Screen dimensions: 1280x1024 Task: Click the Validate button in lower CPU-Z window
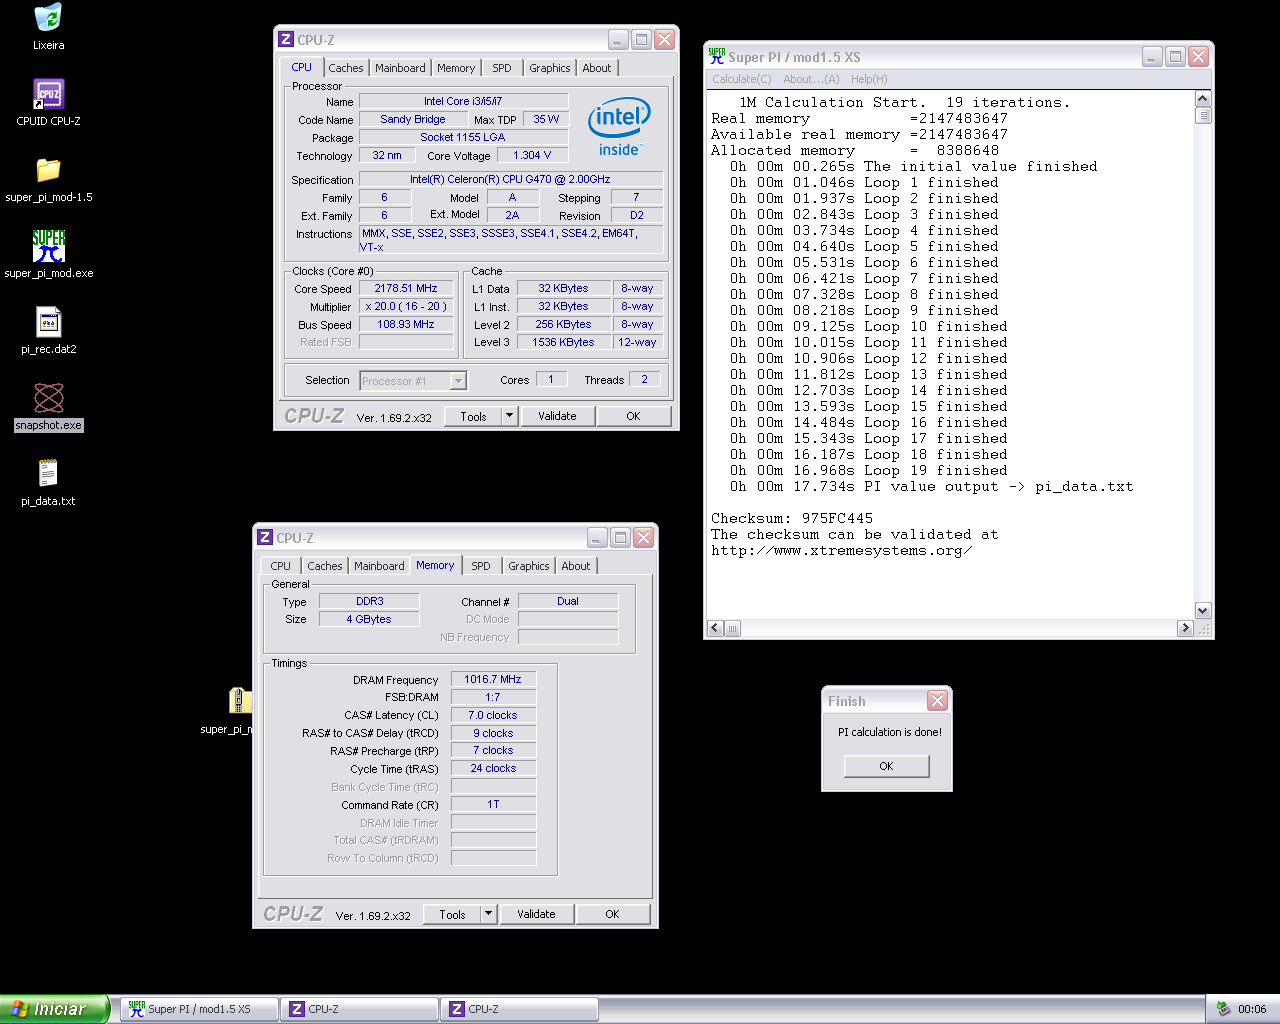[x=537, y=914]
